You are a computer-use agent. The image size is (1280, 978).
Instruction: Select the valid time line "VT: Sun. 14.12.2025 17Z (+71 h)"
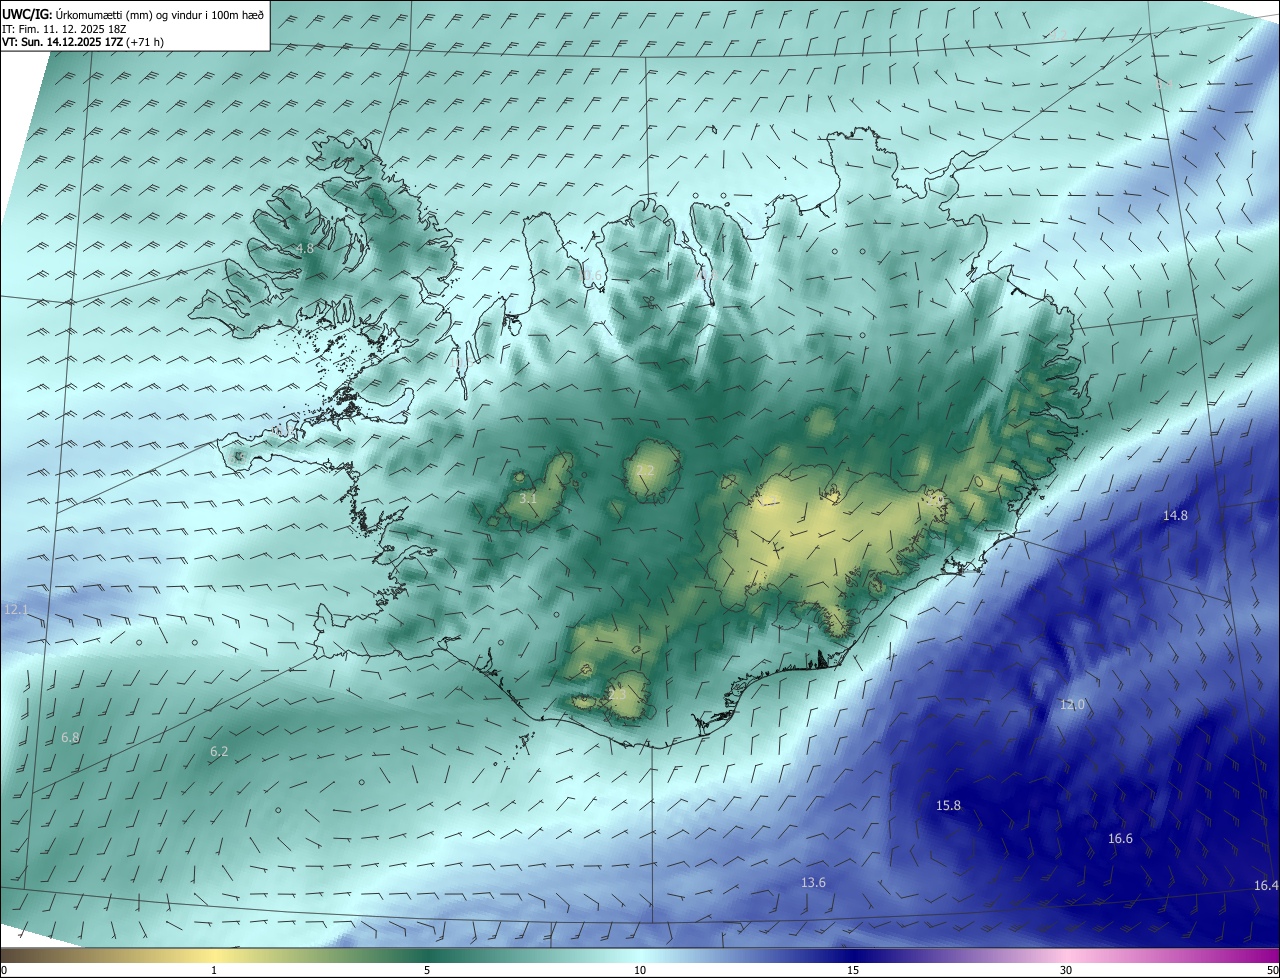83,42
